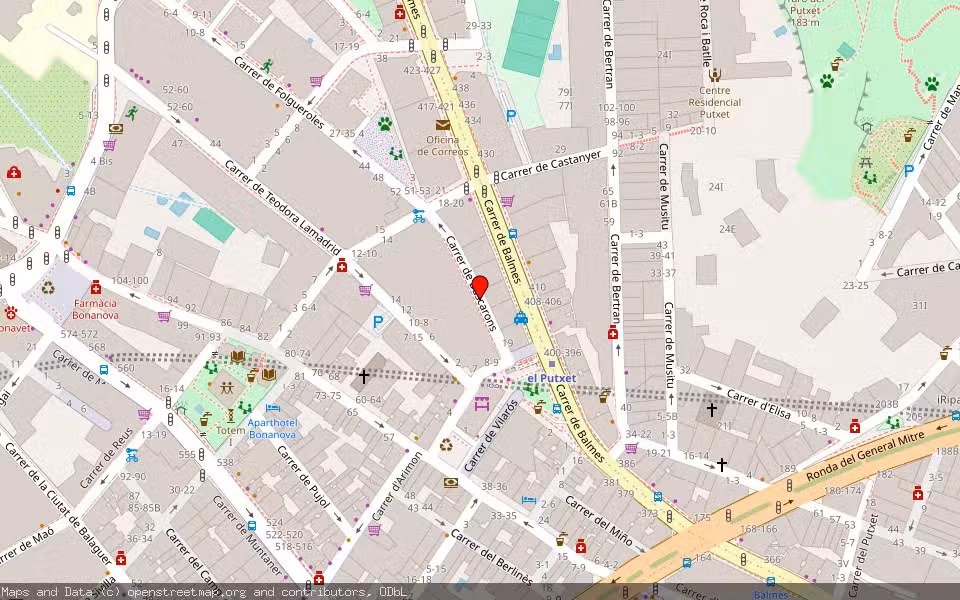
Task: Select the supermarket cart icon near number 386
Action: 631,448
